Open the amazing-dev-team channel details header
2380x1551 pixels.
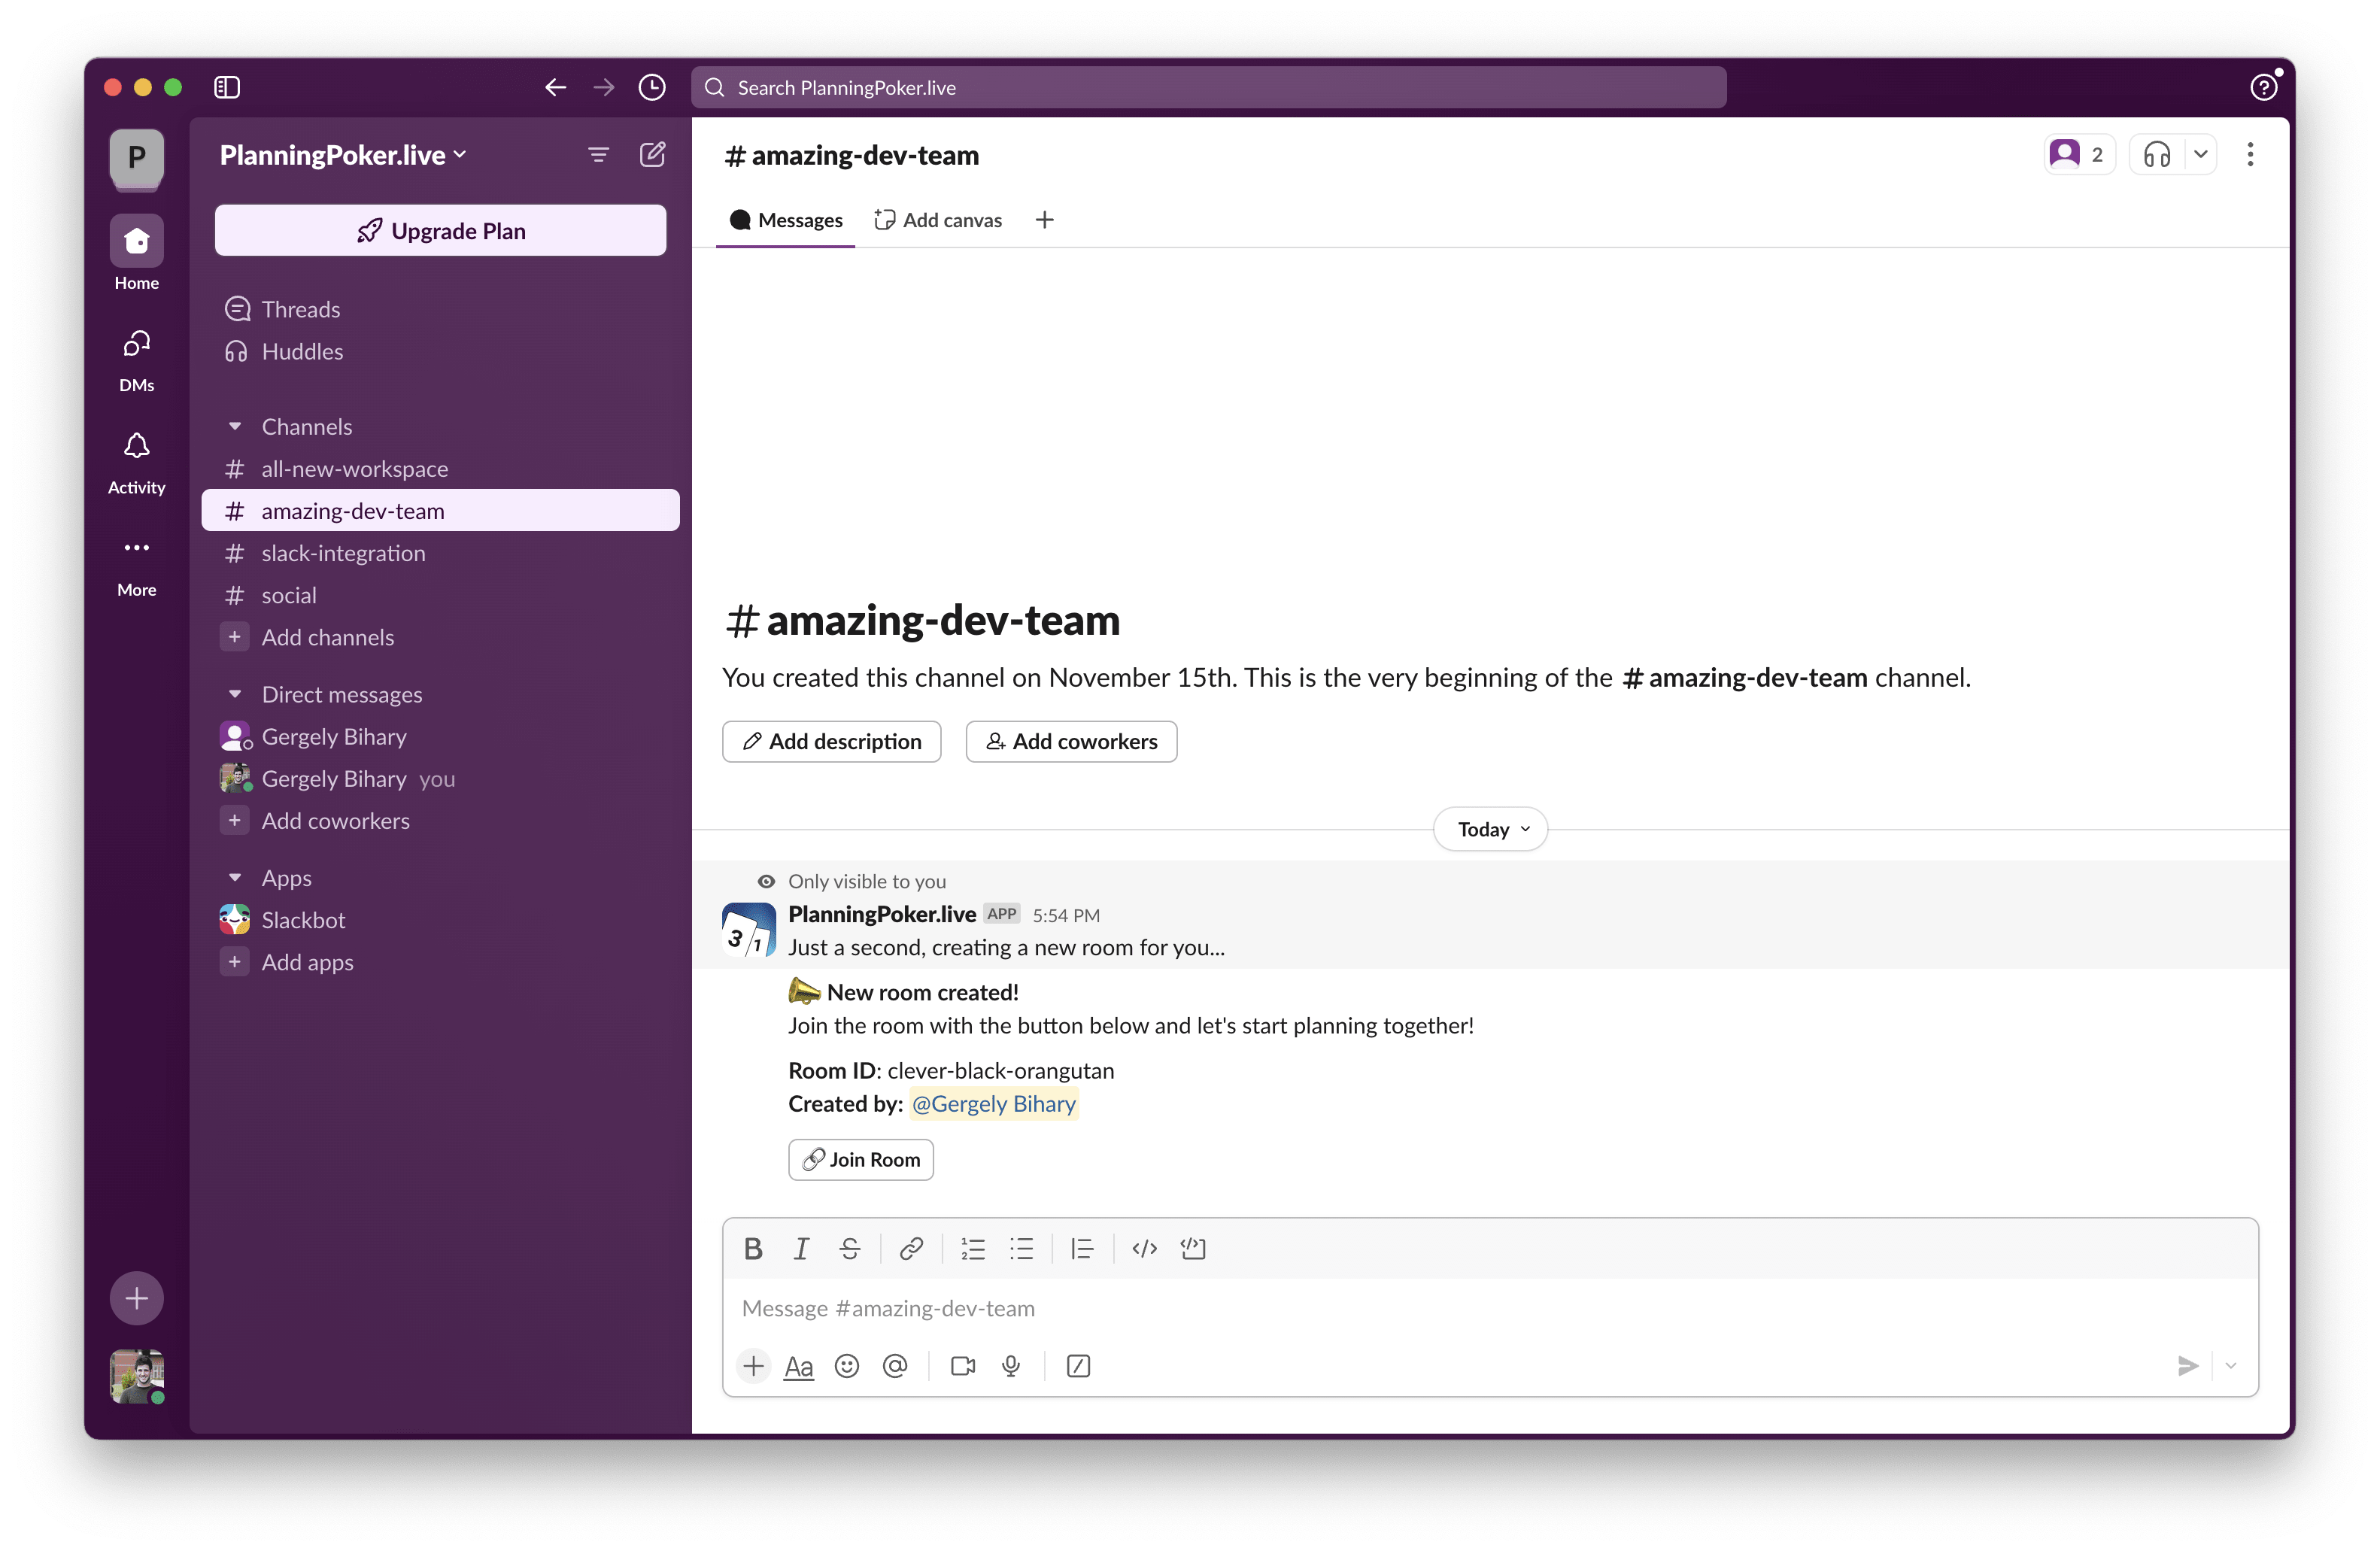851,155
